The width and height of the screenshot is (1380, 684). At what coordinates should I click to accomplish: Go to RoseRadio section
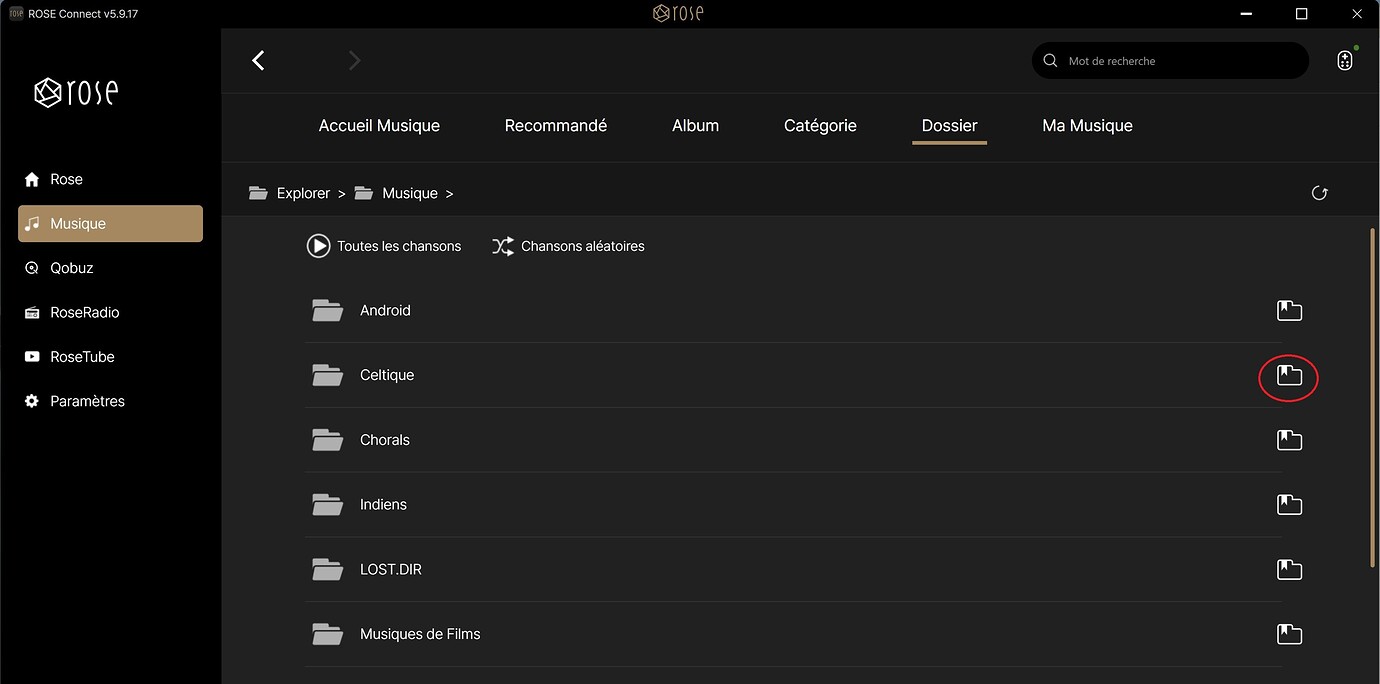pos(84,312)
